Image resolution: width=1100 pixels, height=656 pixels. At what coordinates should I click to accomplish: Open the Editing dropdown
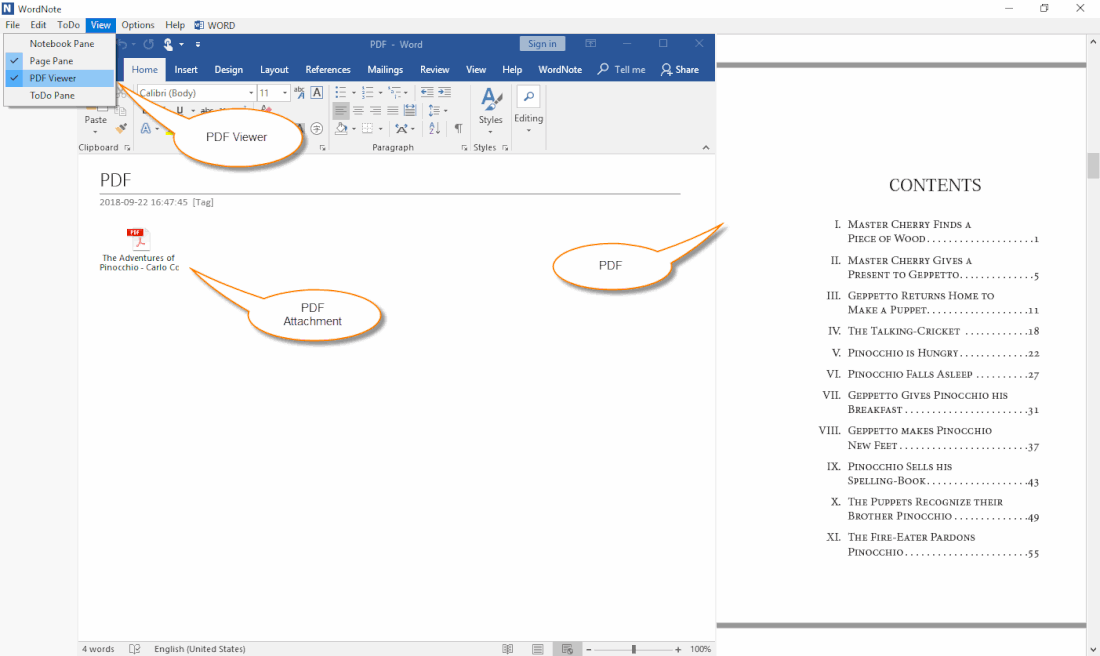[528, 130]
